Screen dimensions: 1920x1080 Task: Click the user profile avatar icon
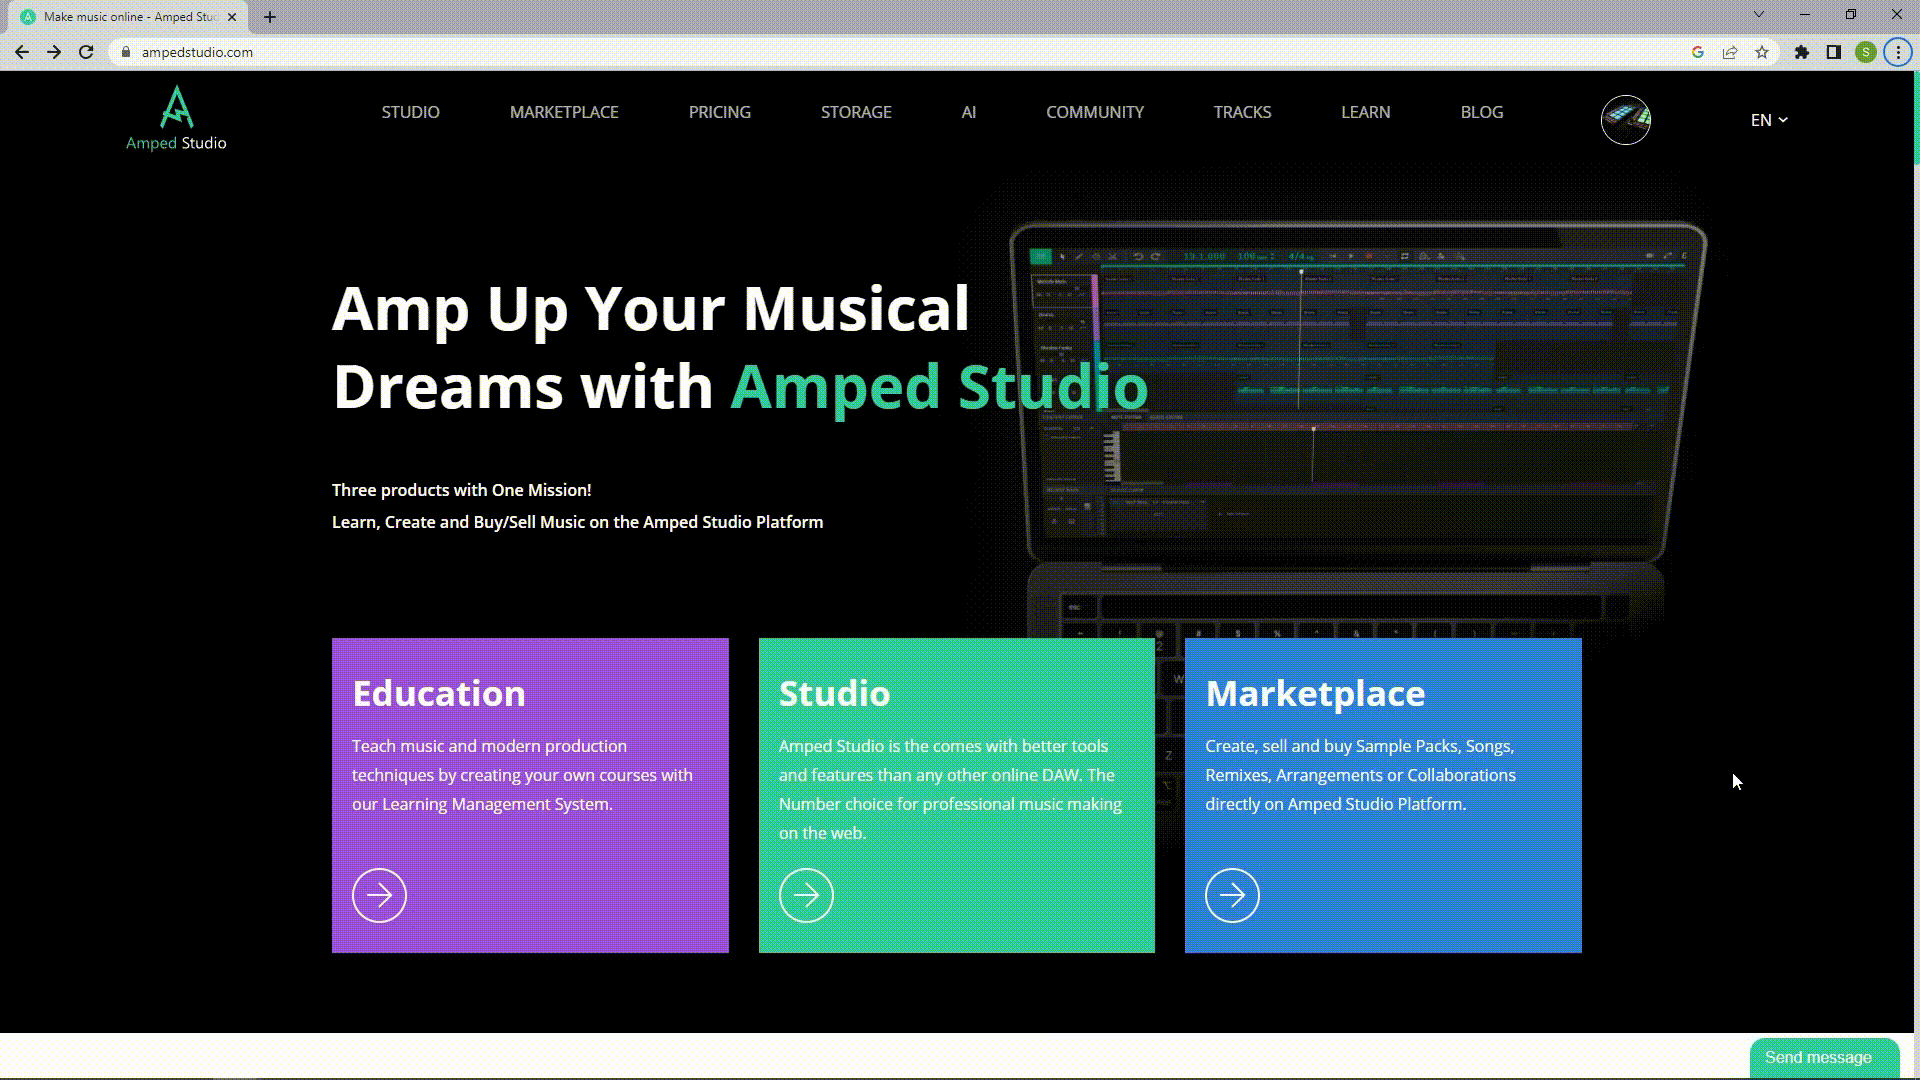click(x=1625, y=119)
